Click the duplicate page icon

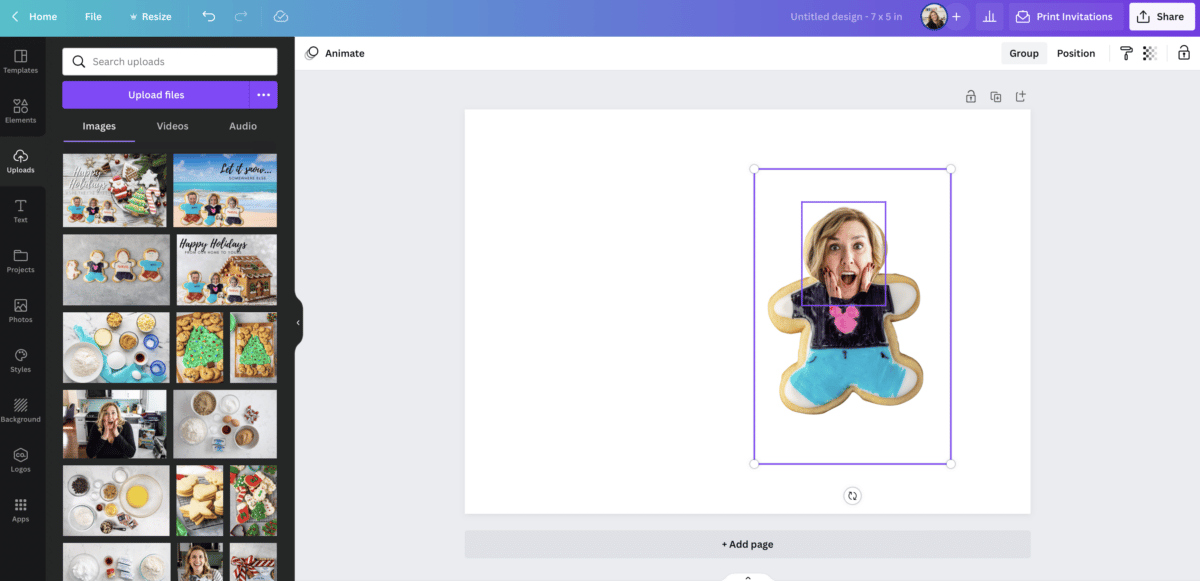click(x=996, y=97)
